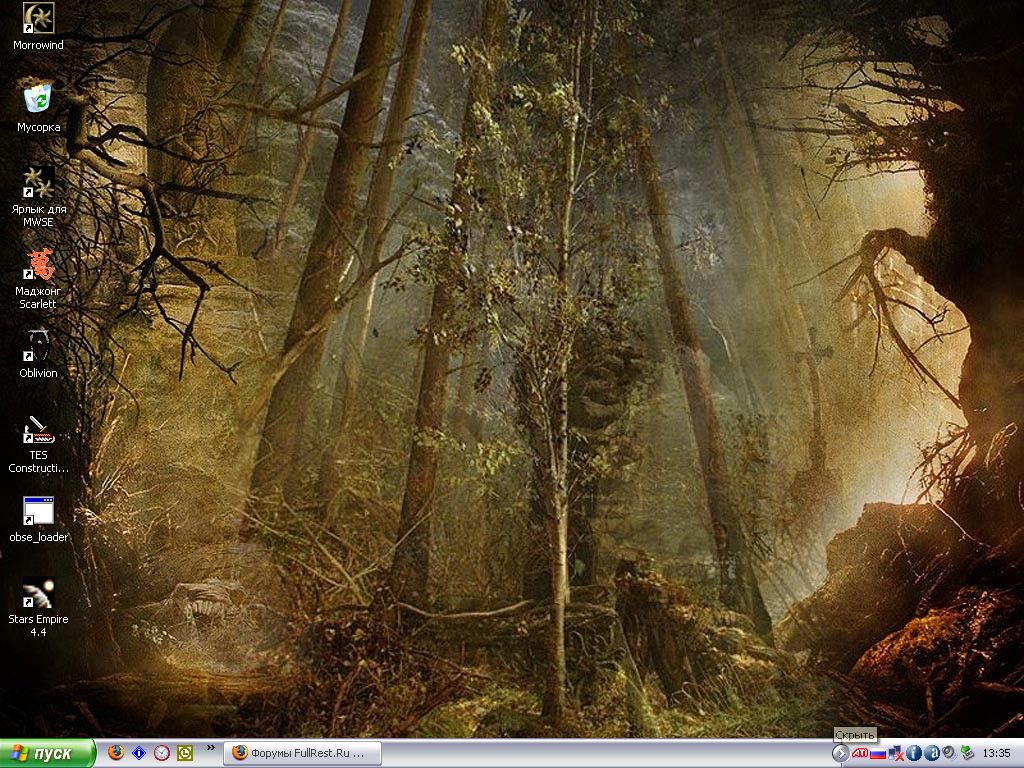Select the obse_loader shortcut icon
The width and height of the screenshot is (1024, 768).
38,511
